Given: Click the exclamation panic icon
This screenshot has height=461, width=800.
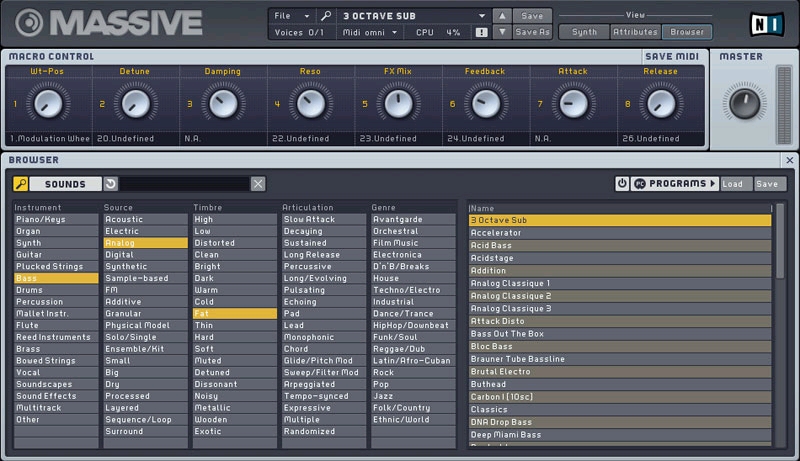Looking at the screenshot, I should [481, 32].
